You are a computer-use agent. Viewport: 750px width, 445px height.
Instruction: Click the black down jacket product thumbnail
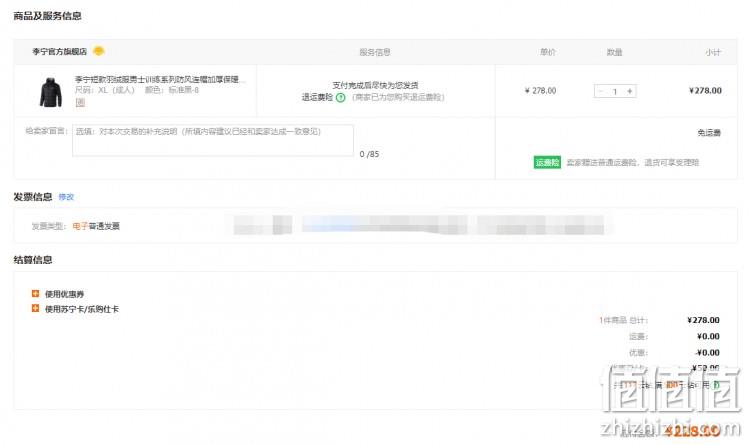pos(51,92)
